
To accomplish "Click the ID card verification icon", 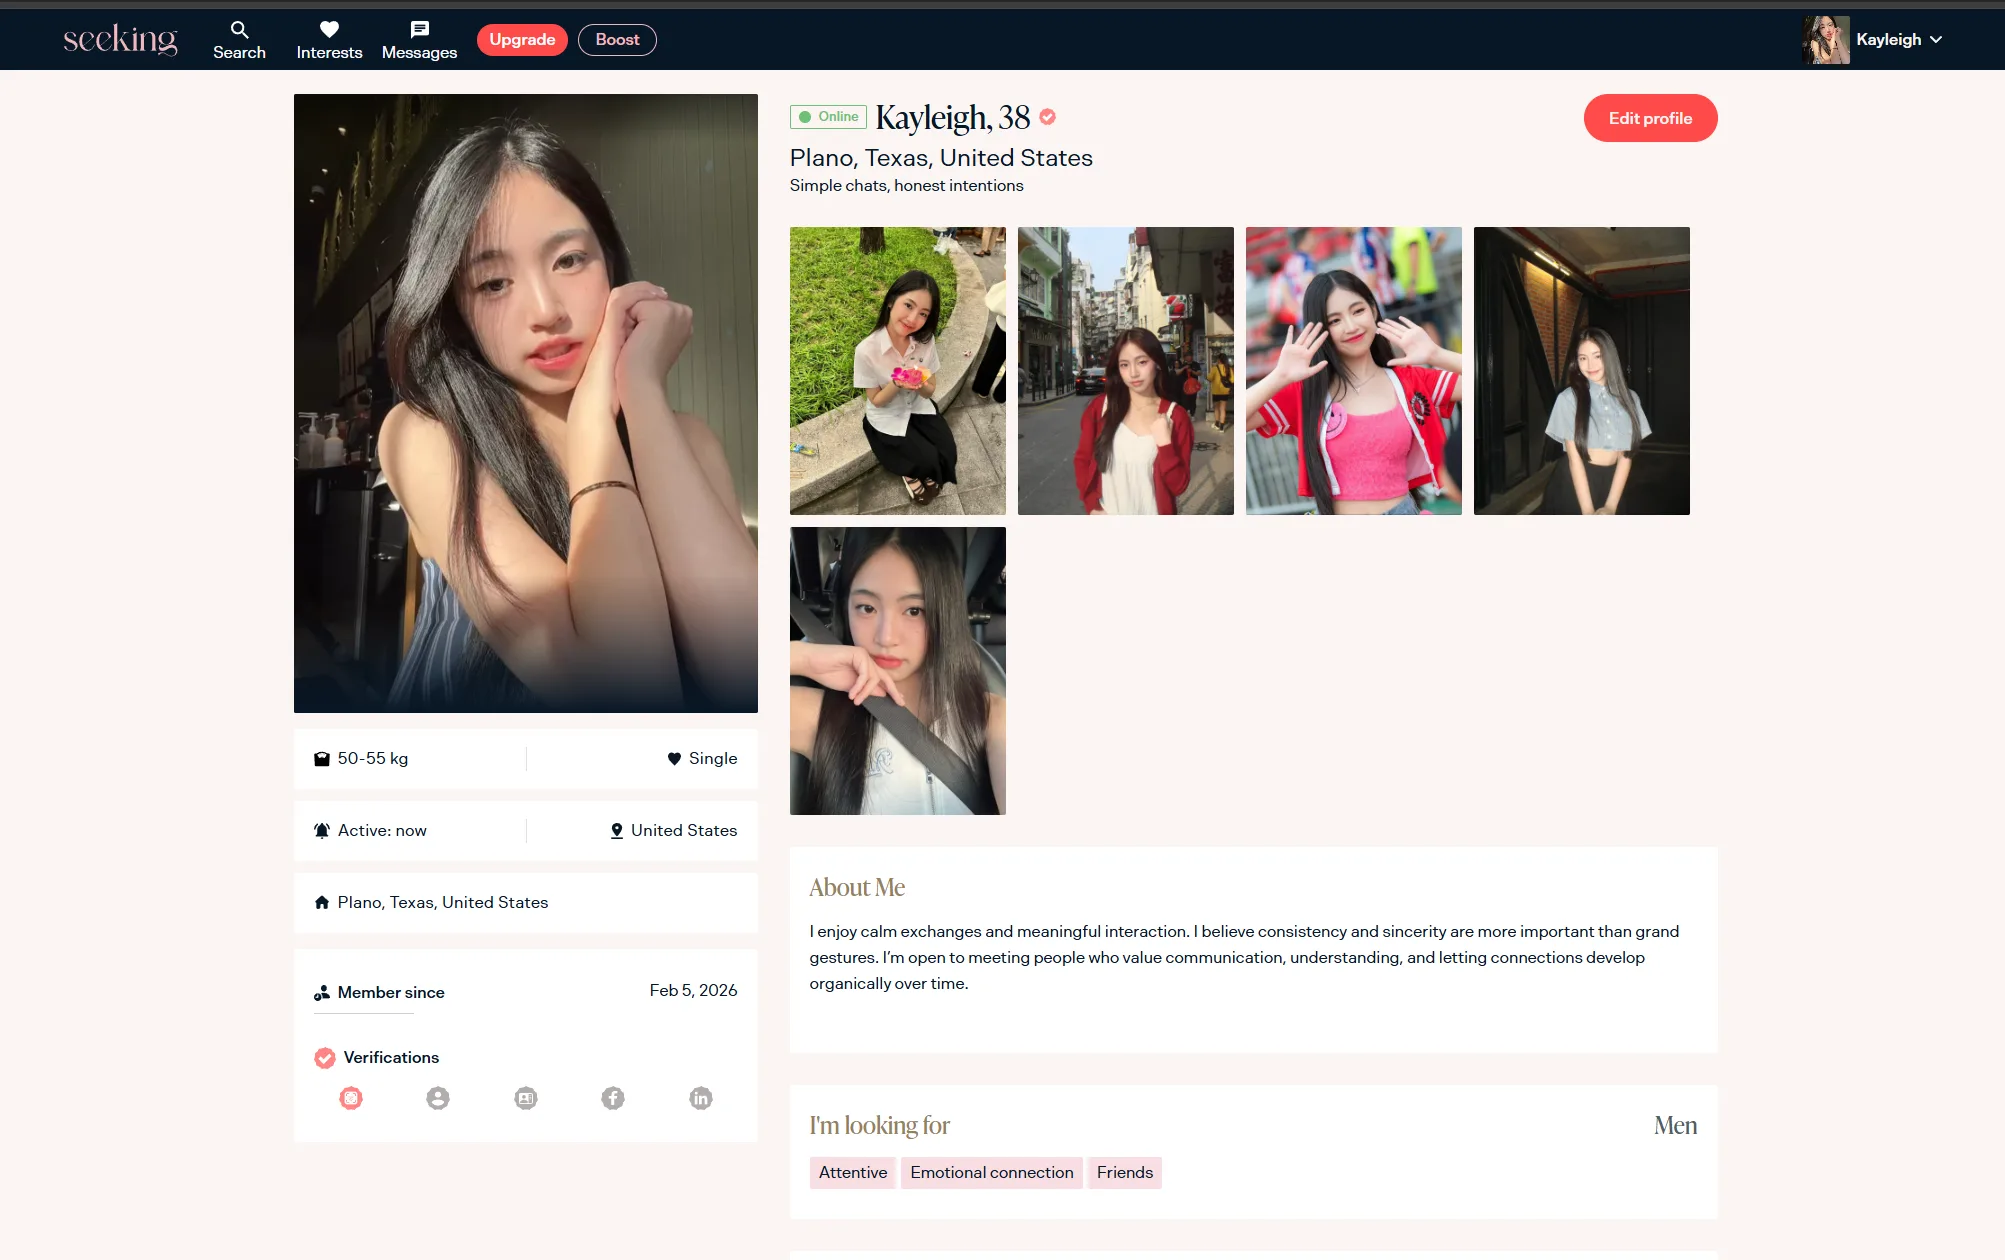I will click(526, 1098).
